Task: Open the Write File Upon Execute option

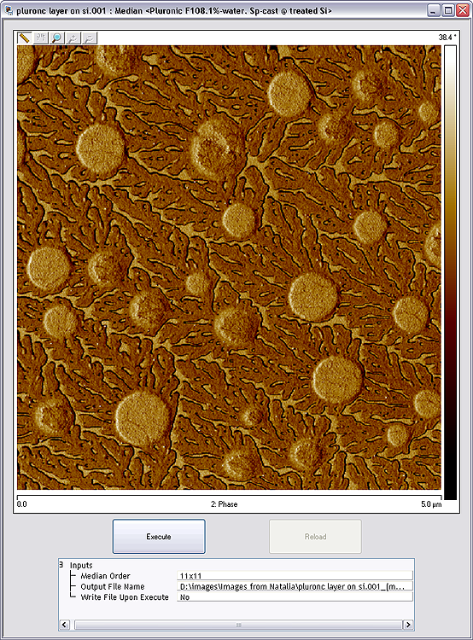Action: coord(295,597)
